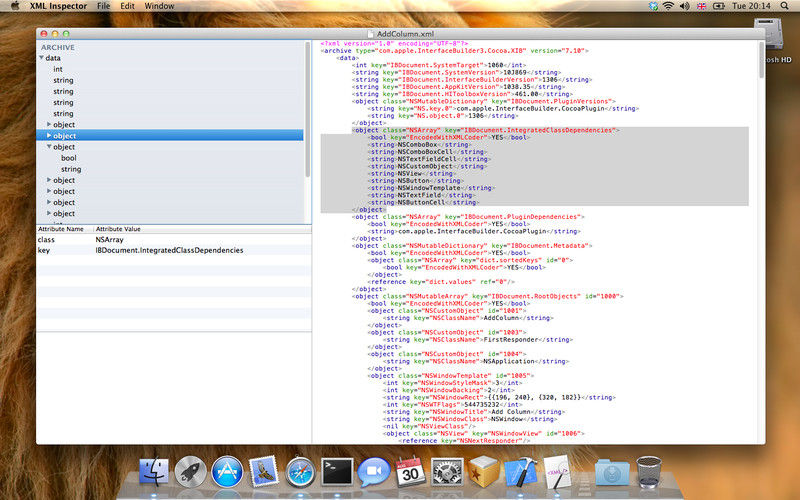Select the int row under data
Viewport: 800px width, 500px height.
click(170, 69)
